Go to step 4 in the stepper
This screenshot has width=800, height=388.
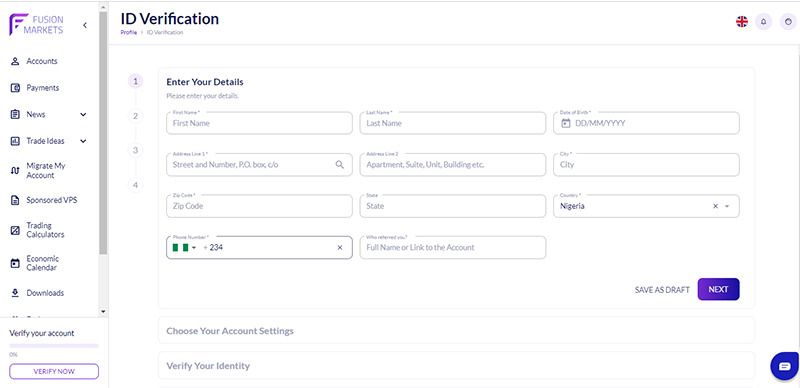(x=136, y=185)
